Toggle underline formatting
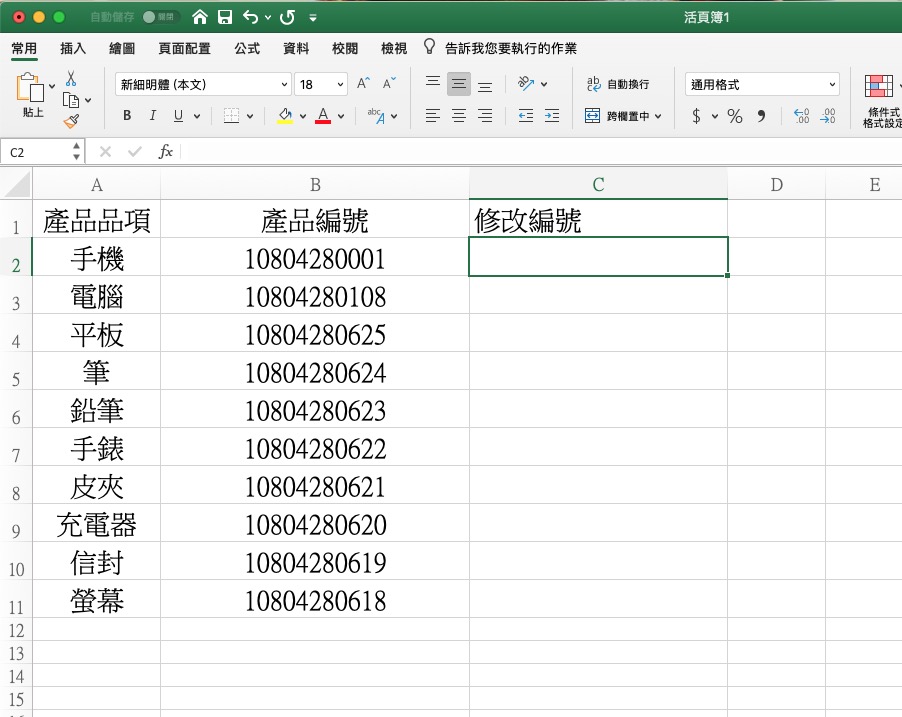Image resolution: width=902 pixels, height=717 pixels. pos(179,116)
